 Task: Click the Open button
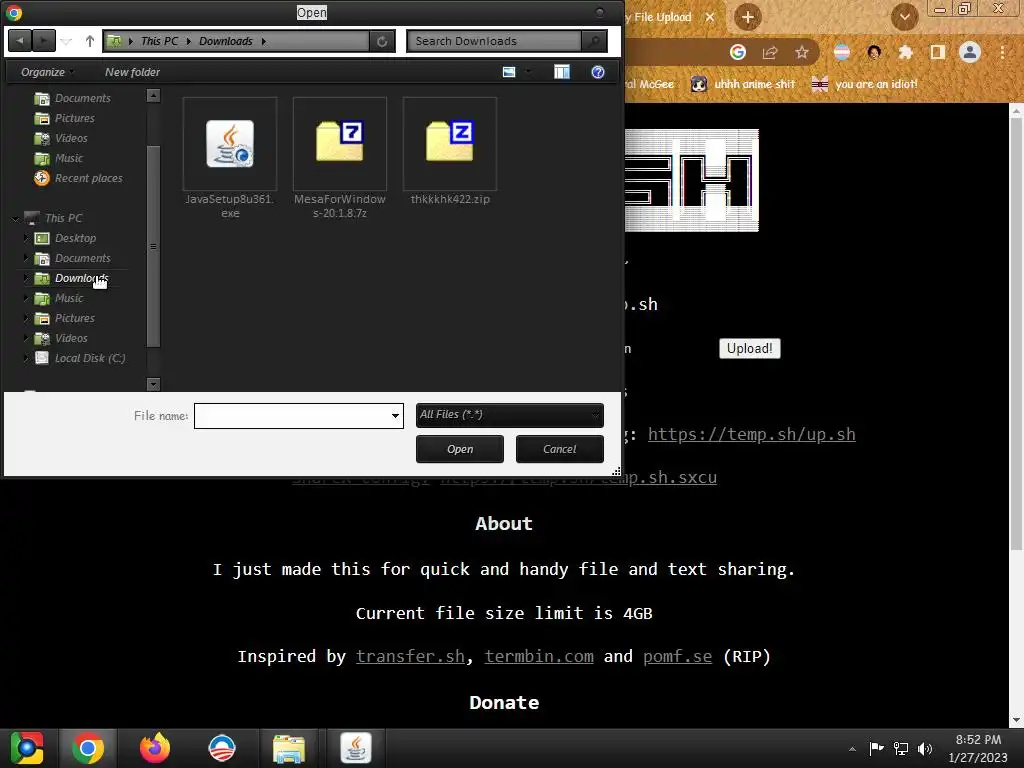point(460,449)
